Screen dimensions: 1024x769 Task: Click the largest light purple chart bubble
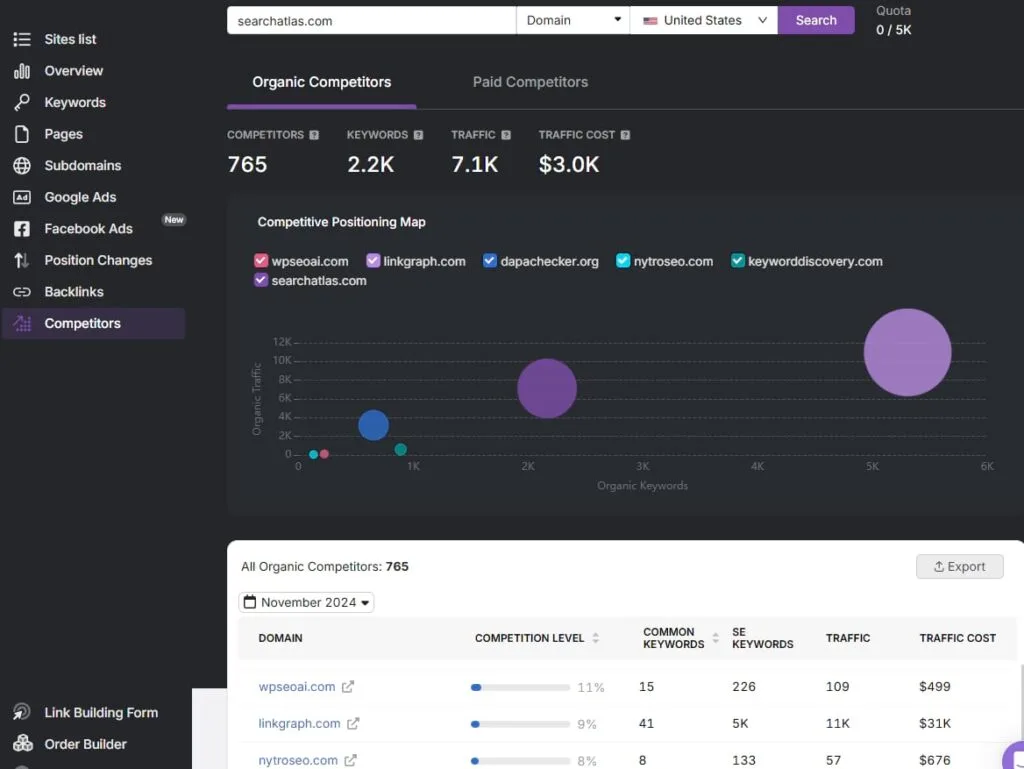(x=907, y=353)
